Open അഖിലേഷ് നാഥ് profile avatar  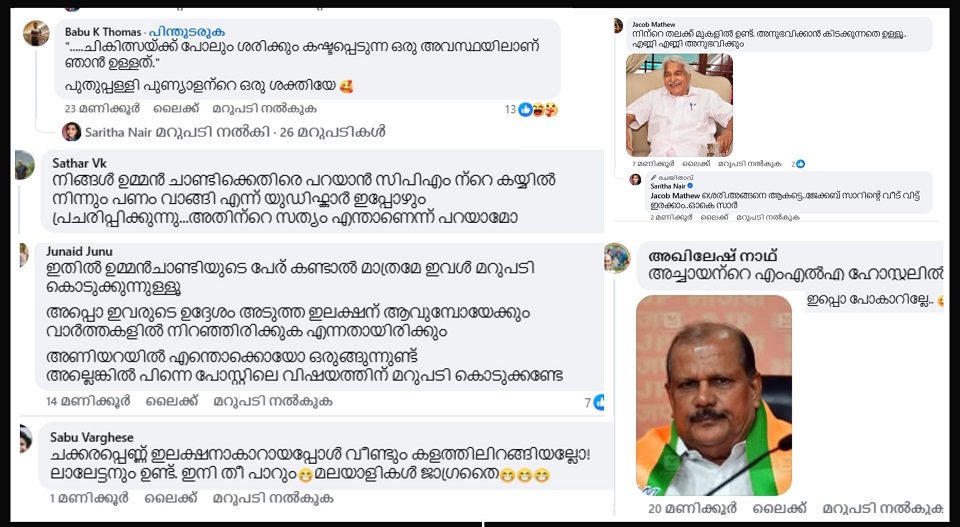[x=617, y=258]
